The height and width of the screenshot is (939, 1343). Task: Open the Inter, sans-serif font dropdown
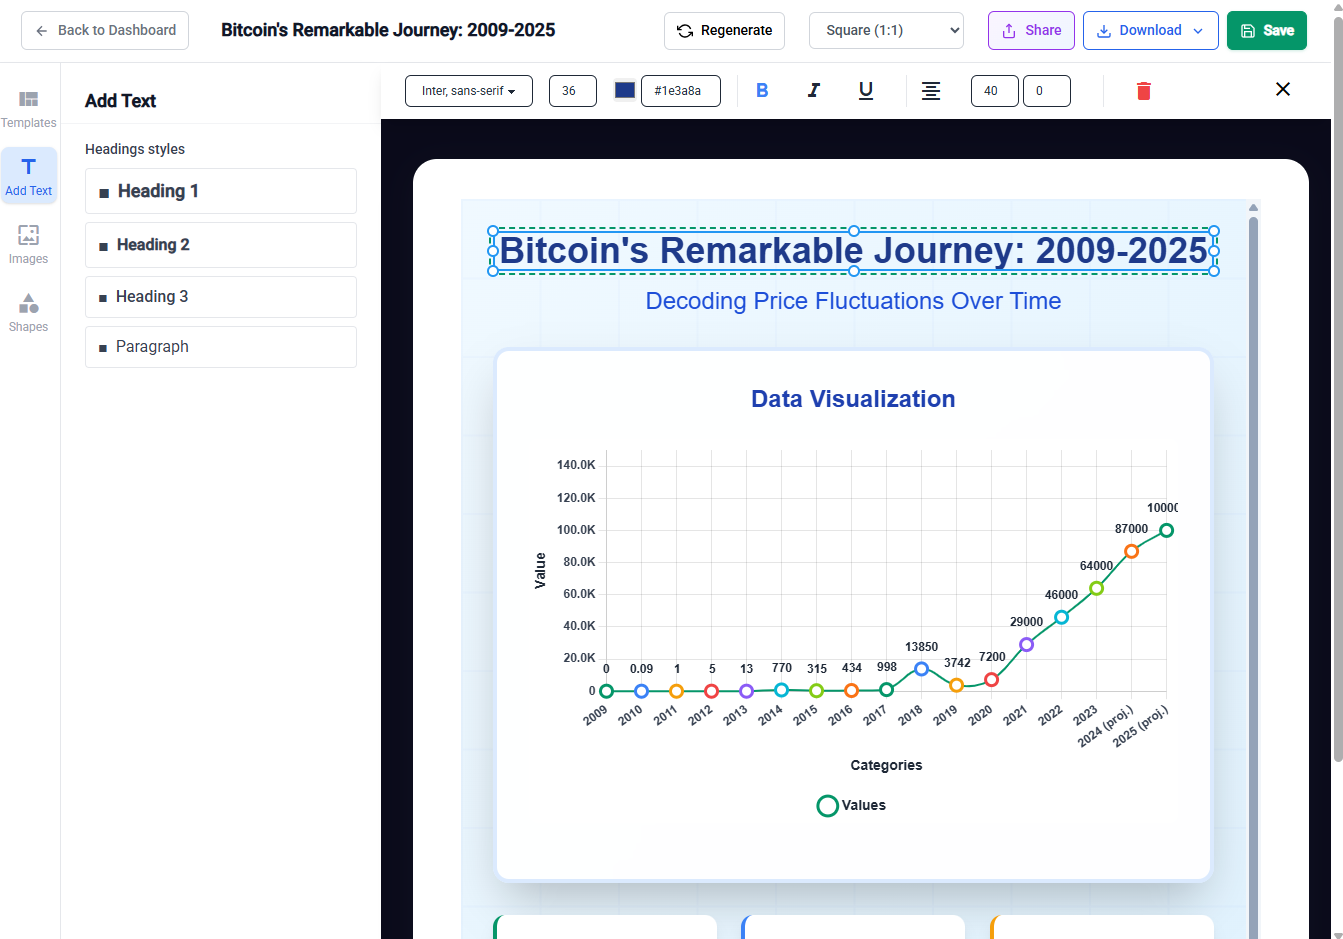(469, 91)
